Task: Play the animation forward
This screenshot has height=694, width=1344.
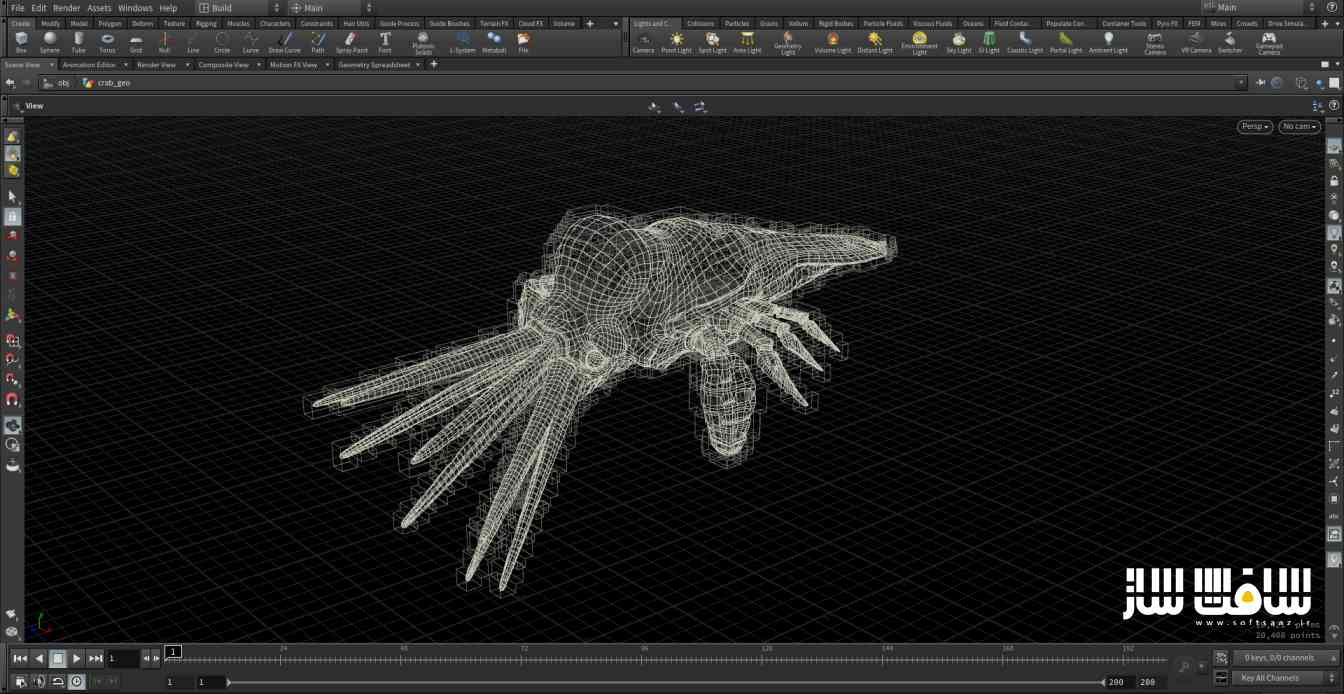Action: [77, 658]
